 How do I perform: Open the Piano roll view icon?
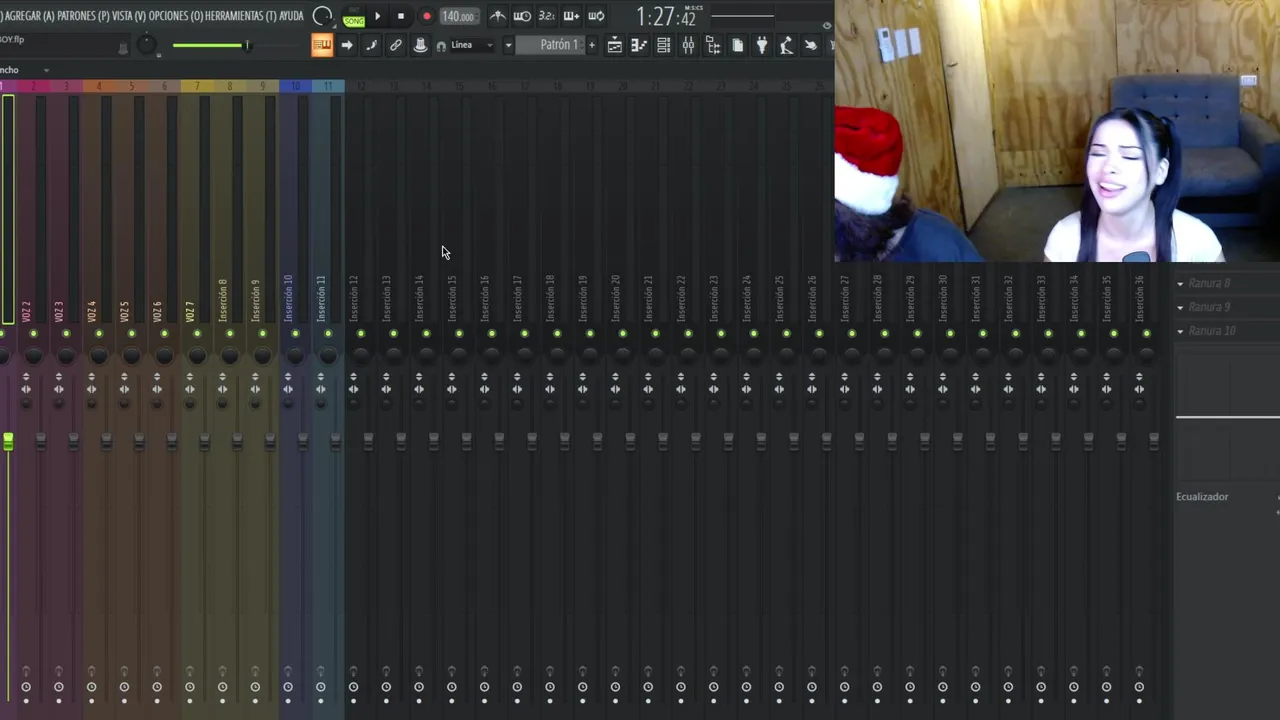point(639,45)
